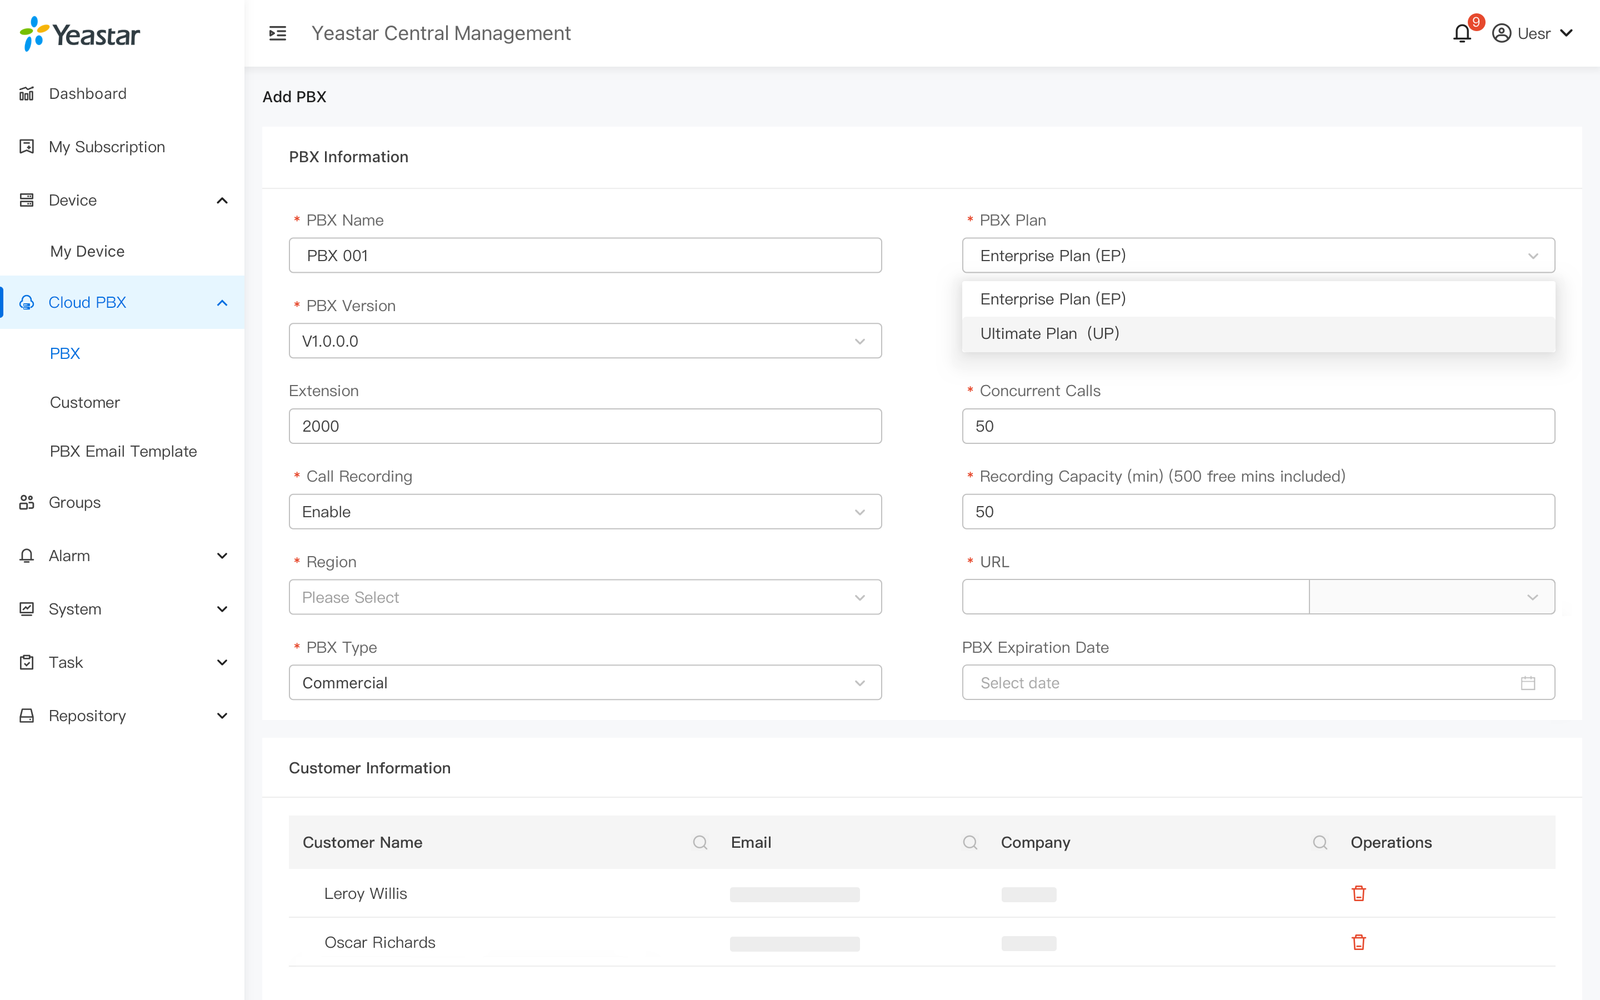Collapse the Device menu chevron
The height and width of the screenshot is (1000, 1600).
(222, 201)
